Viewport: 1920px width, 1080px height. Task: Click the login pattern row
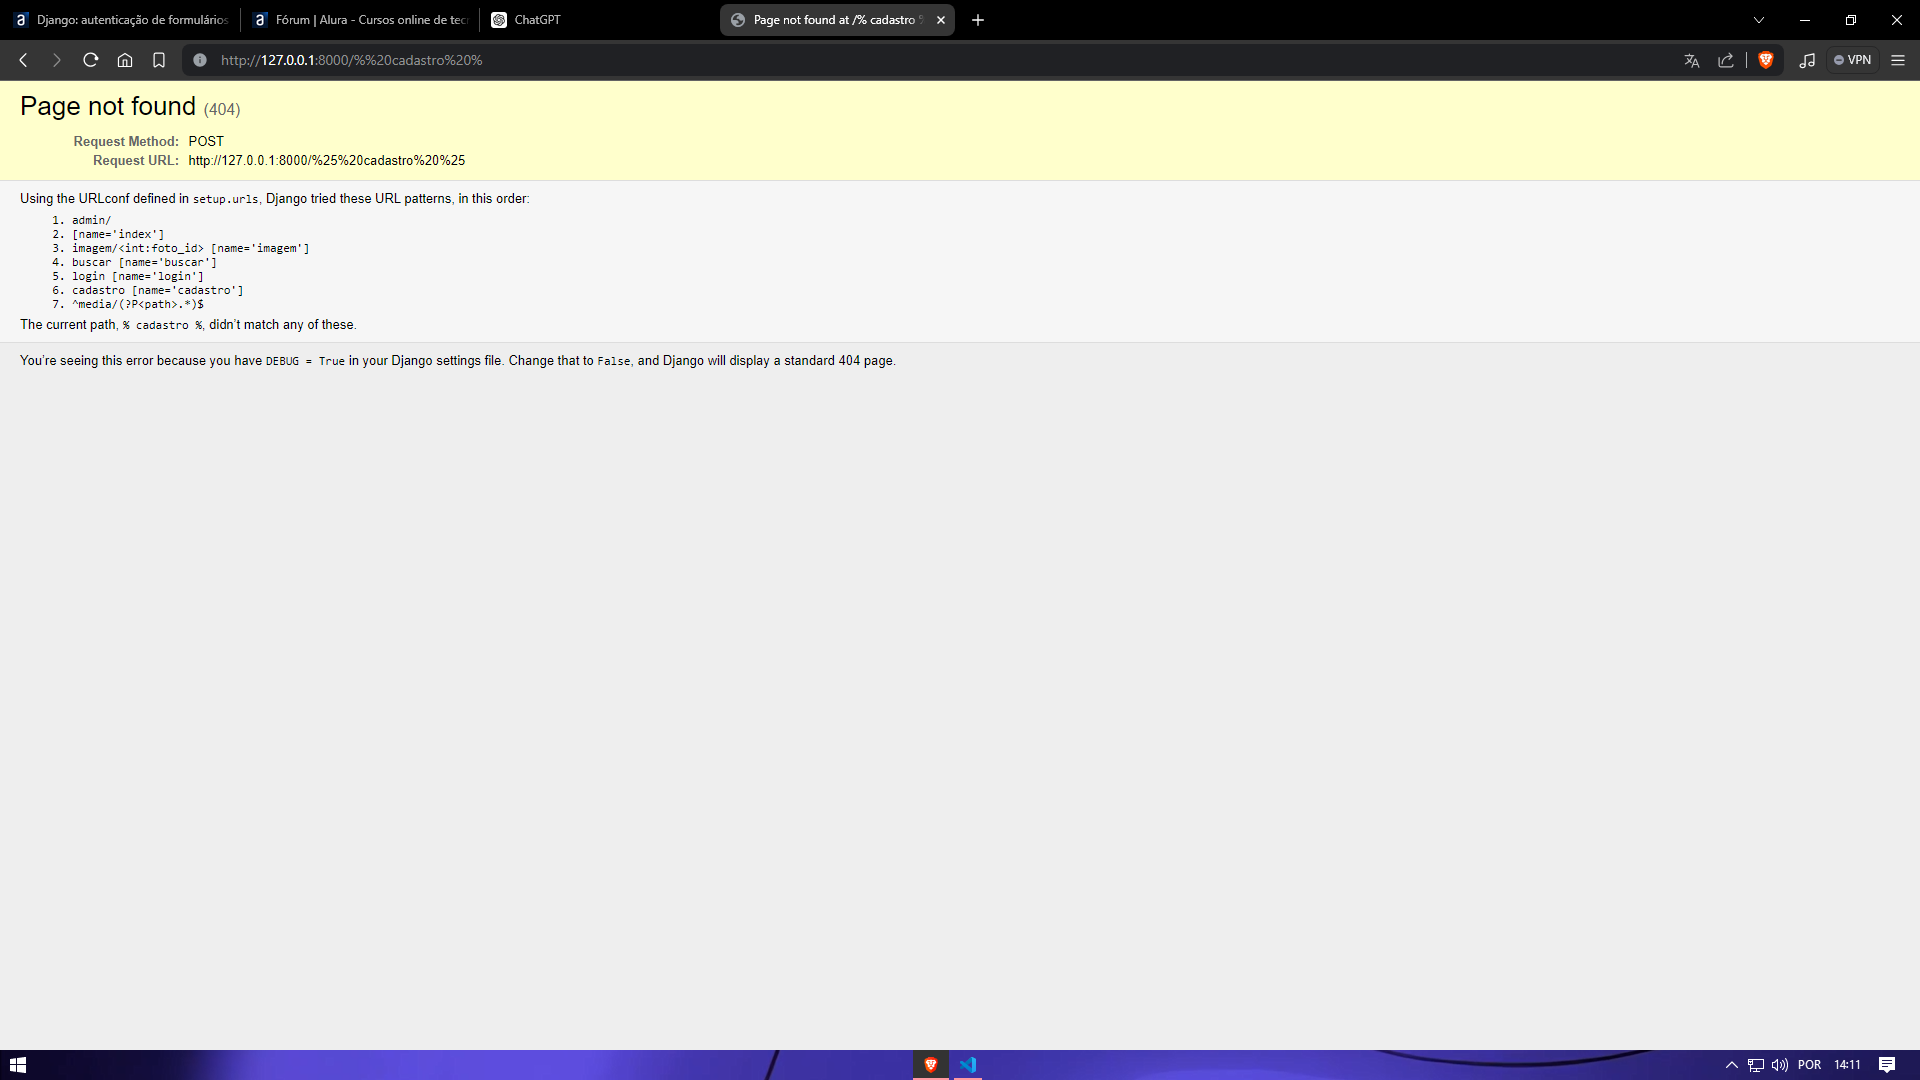137,276
